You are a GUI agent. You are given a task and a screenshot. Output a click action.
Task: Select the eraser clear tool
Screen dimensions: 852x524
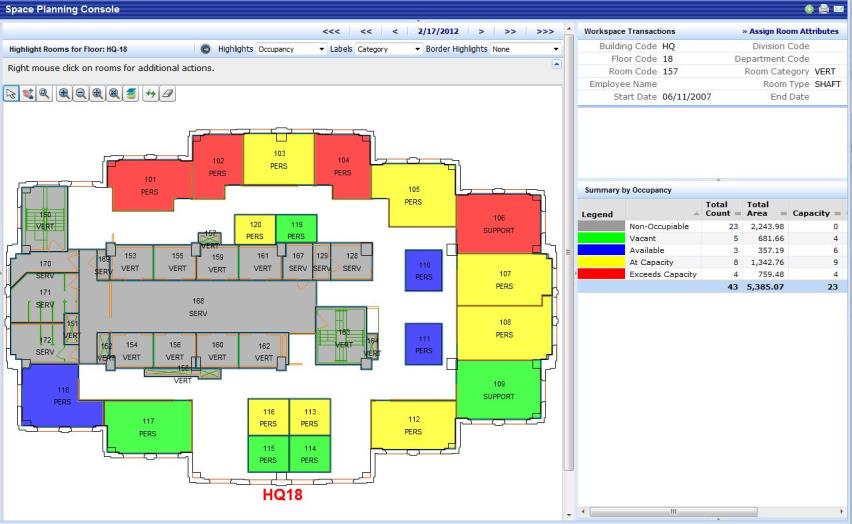tap(167, 92)
